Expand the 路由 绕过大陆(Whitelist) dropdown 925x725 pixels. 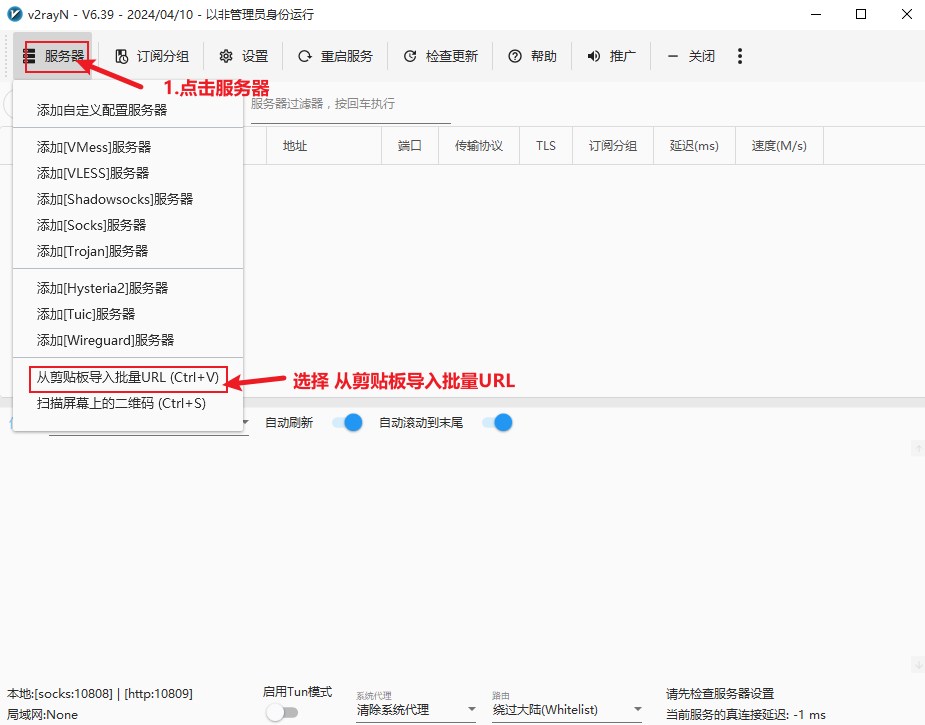coord(568,710)
